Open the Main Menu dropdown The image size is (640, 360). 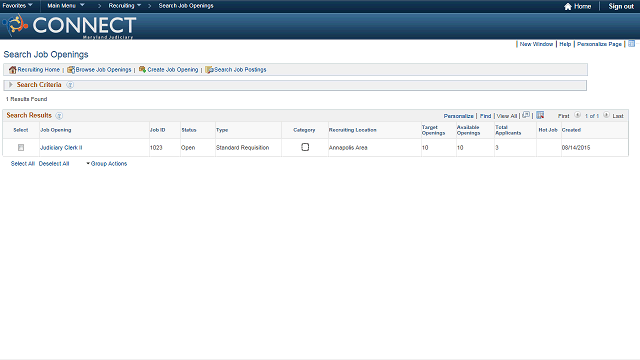click(x=66, y=6)
